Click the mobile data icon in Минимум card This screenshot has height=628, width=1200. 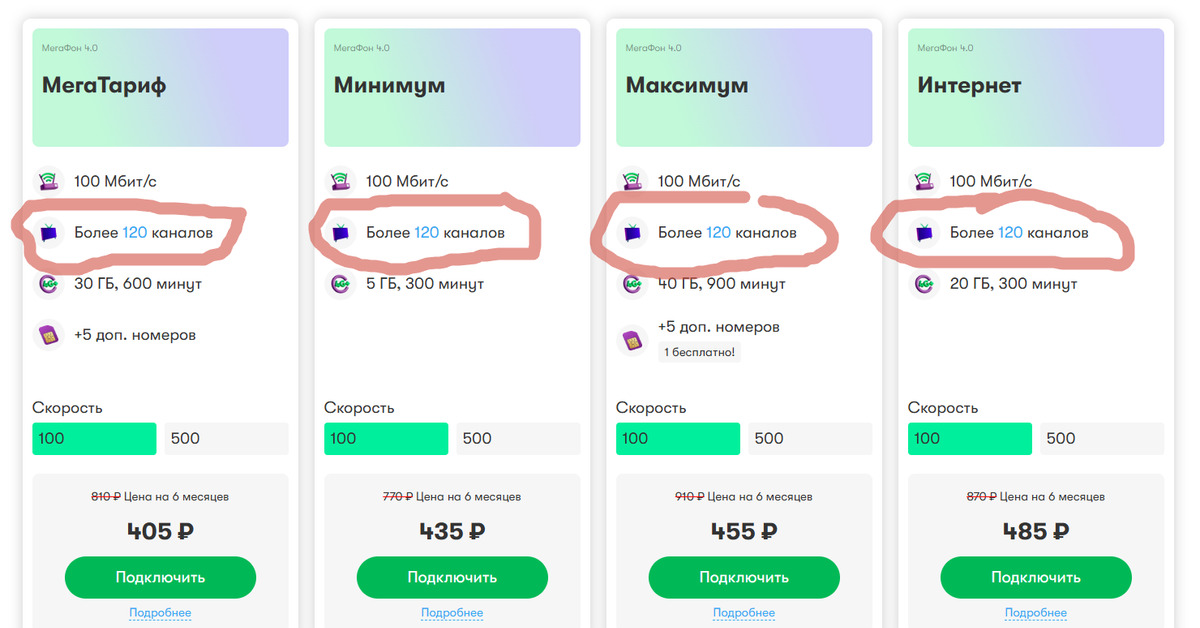click(x=340, y=284)
